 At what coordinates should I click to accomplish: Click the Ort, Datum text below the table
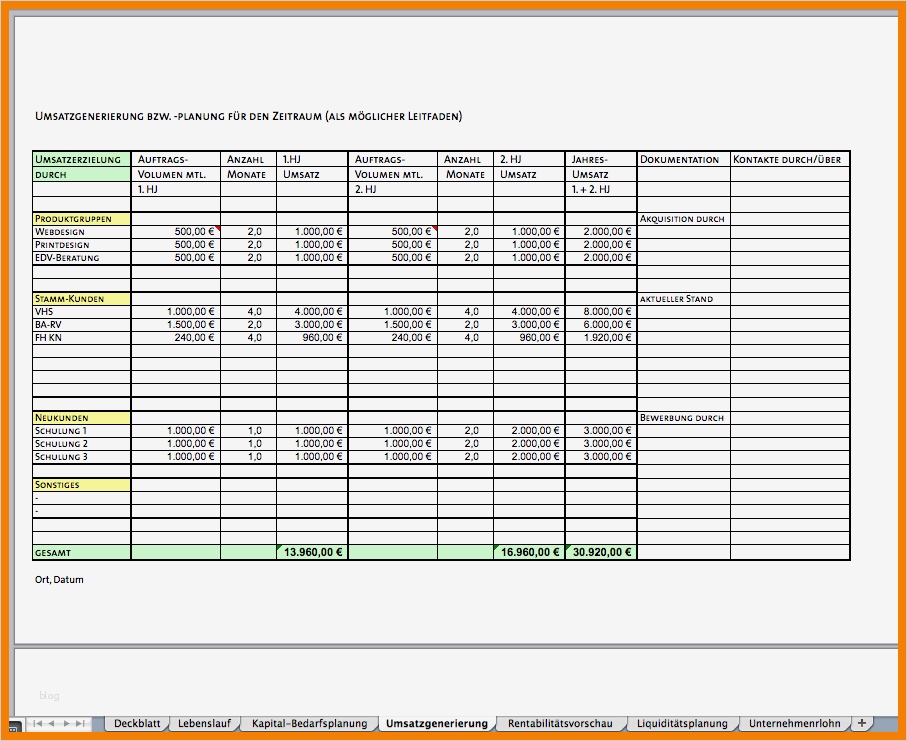point(59,578)
